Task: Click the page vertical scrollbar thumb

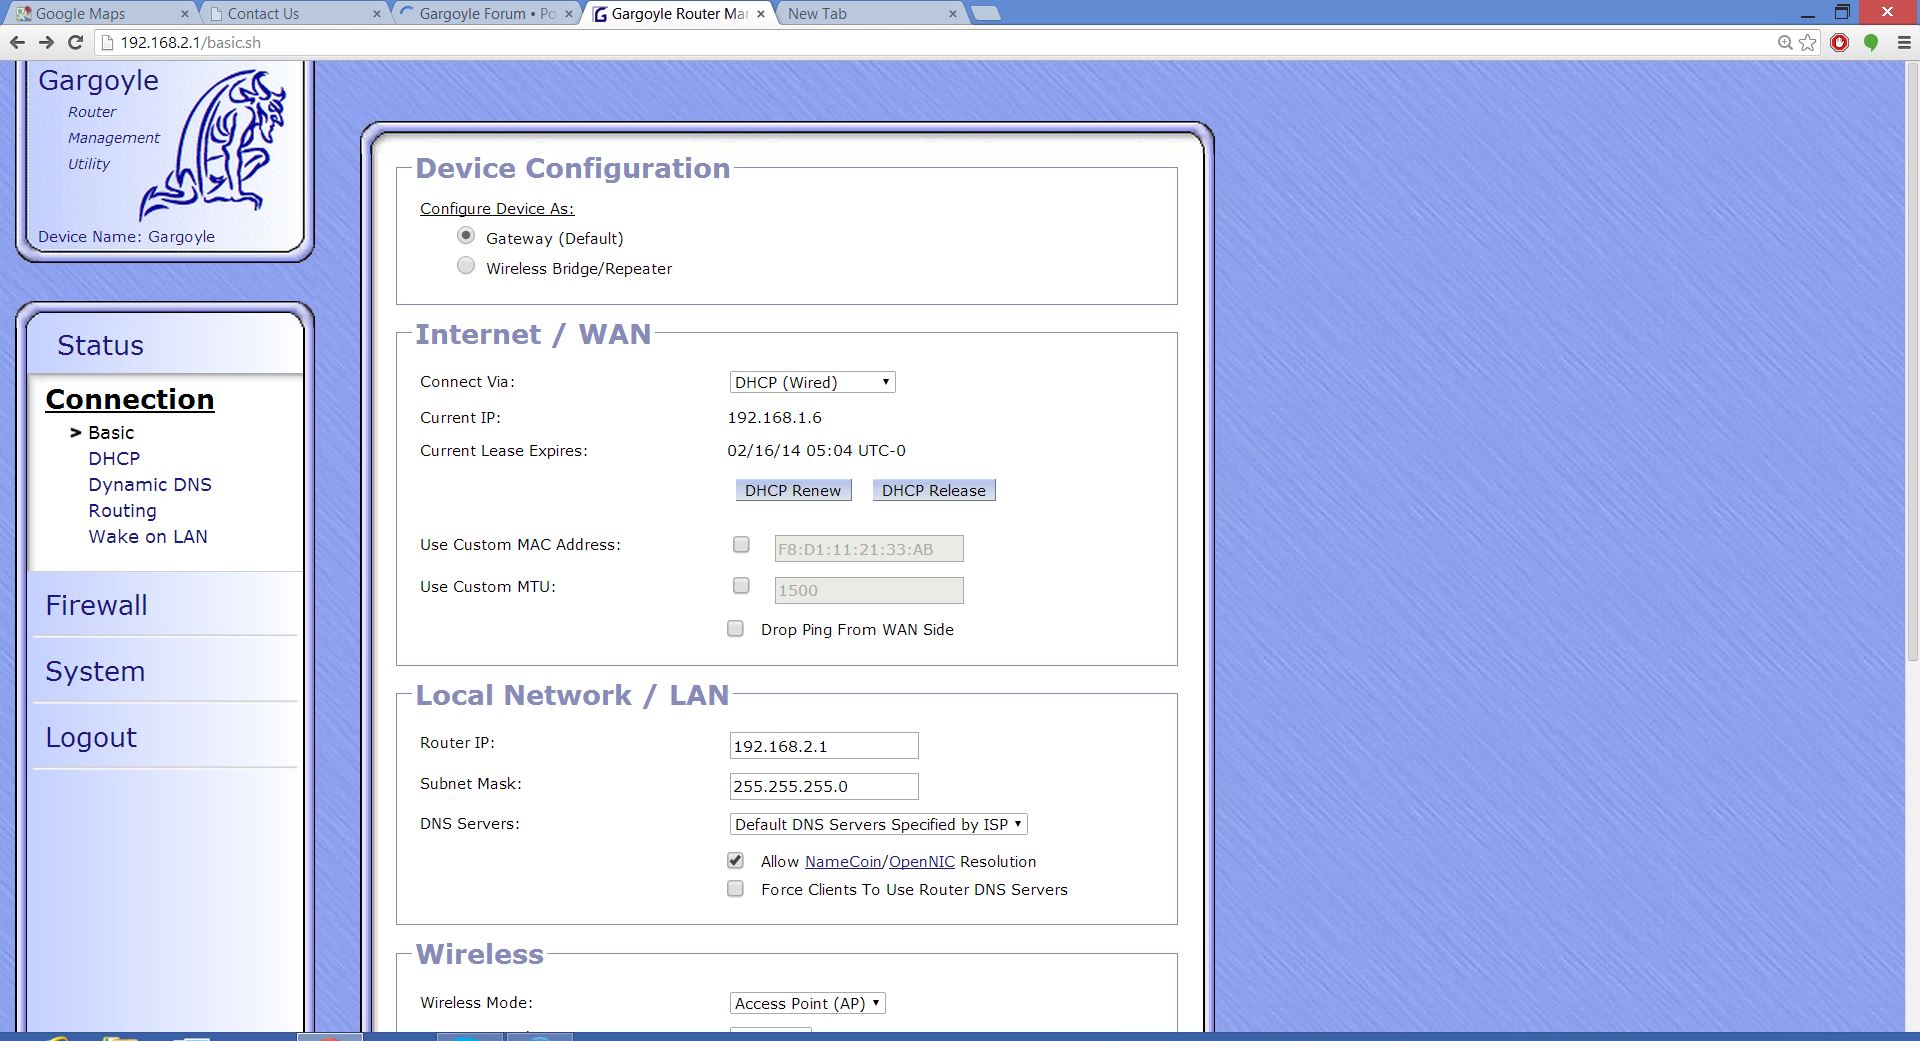Action: pos(1912,360)
